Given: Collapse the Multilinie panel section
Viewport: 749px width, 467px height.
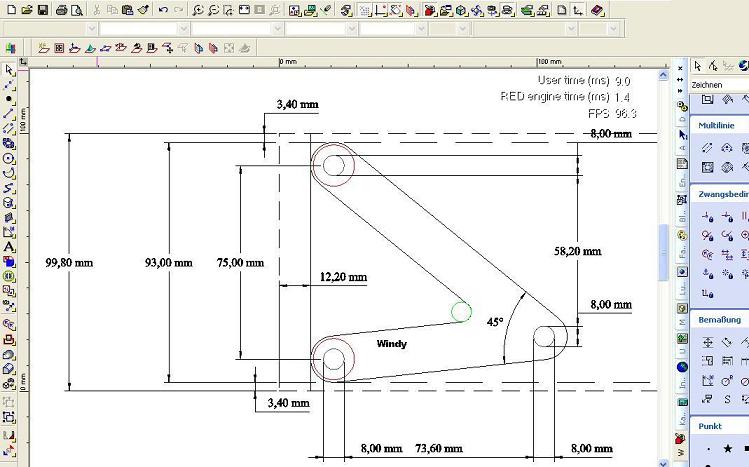Looking at the screenshot, I should pos(719,125).
